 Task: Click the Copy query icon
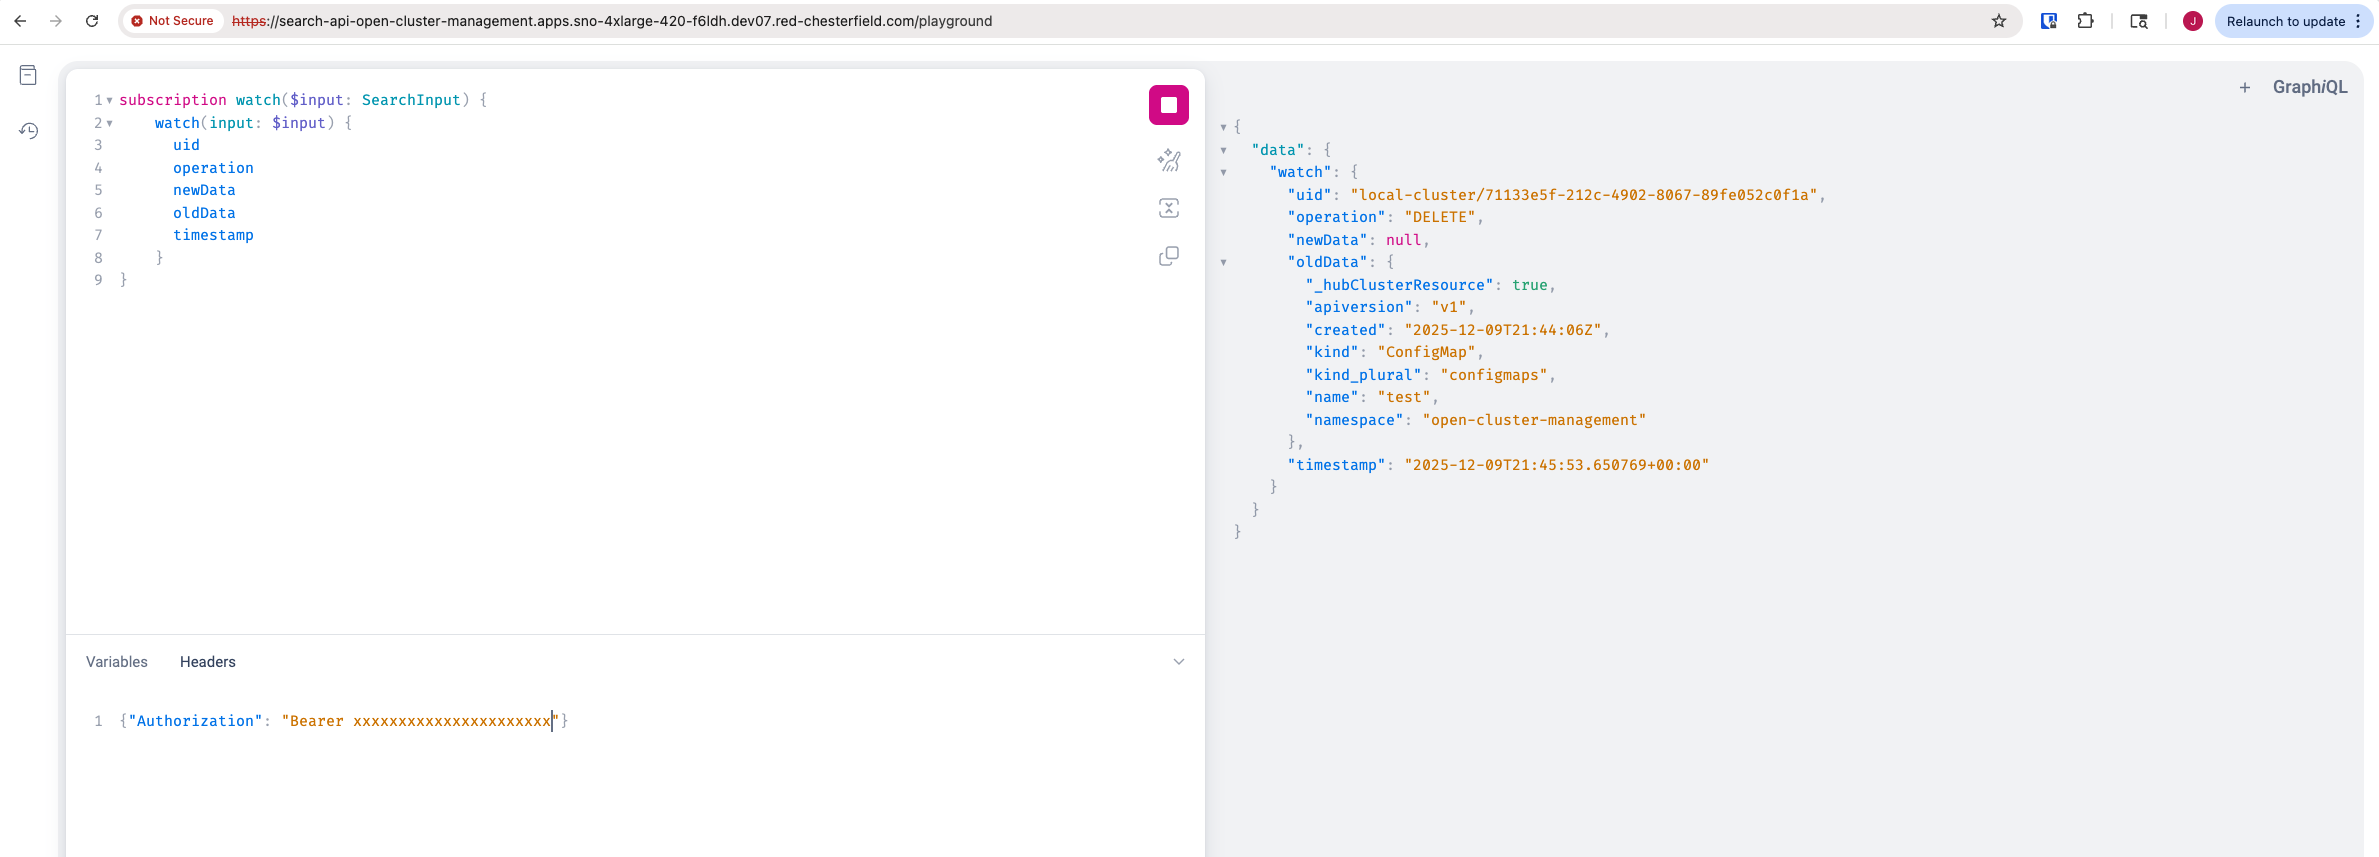tap(1168, 257)
